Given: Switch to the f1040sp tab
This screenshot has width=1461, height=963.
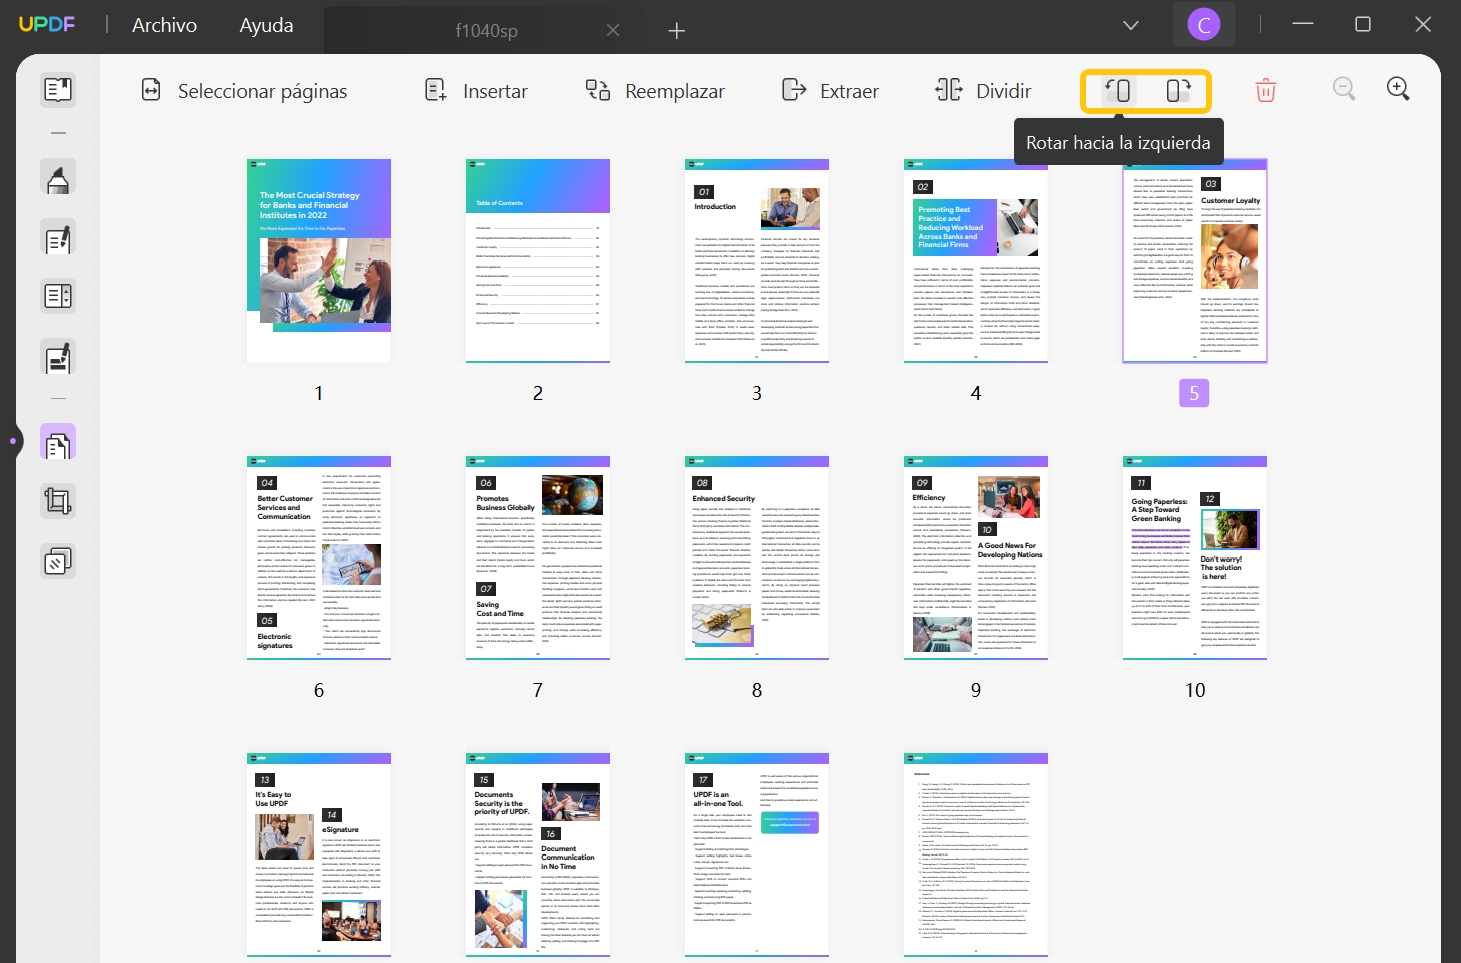Looking at the screenshot, I should [486, 30].
